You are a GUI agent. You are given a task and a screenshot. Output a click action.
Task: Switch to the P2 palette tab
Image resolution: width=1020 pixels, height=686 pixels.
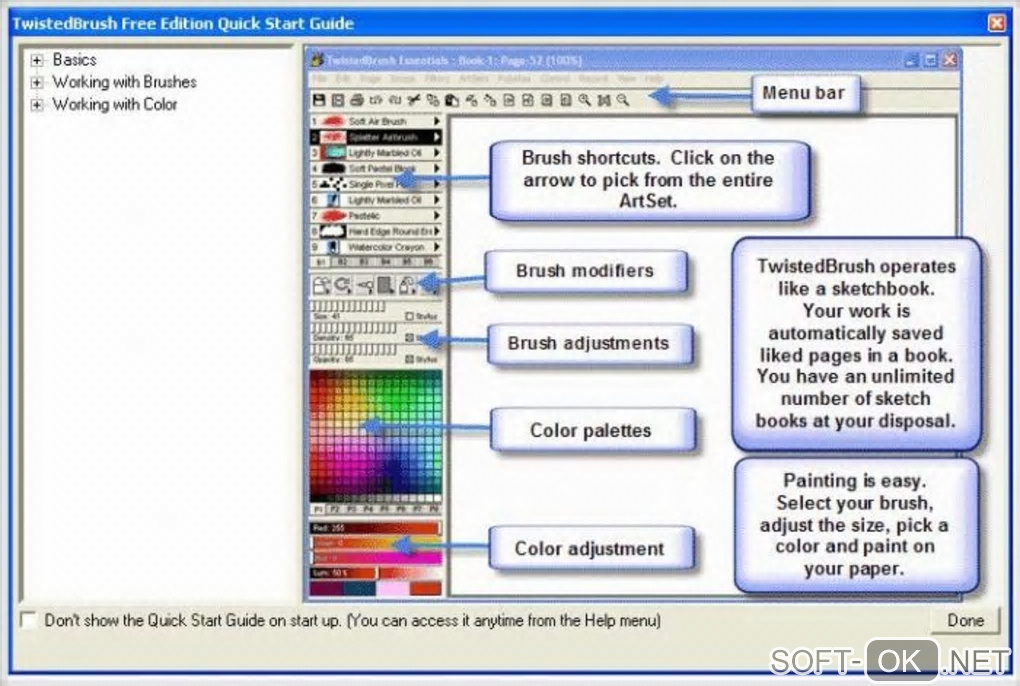334,509
